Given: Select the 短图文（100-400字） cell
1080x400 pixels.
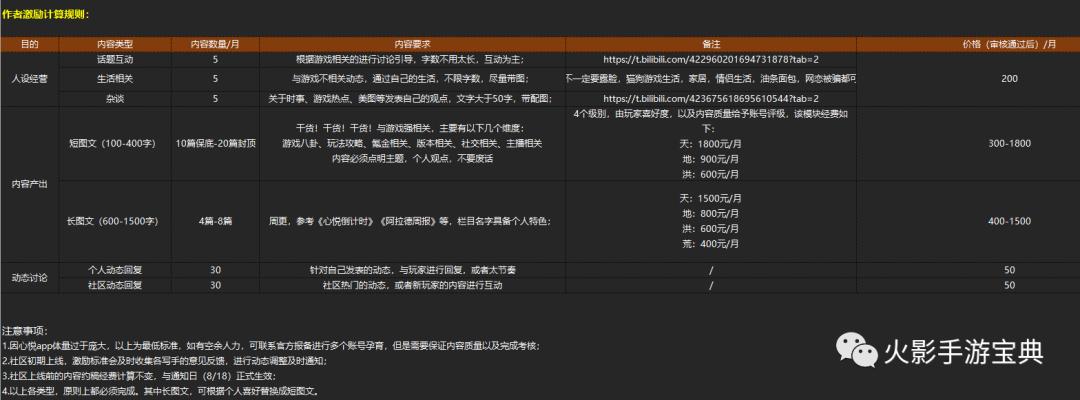Looking at the screenshot, I should click(x=115, y=143).
